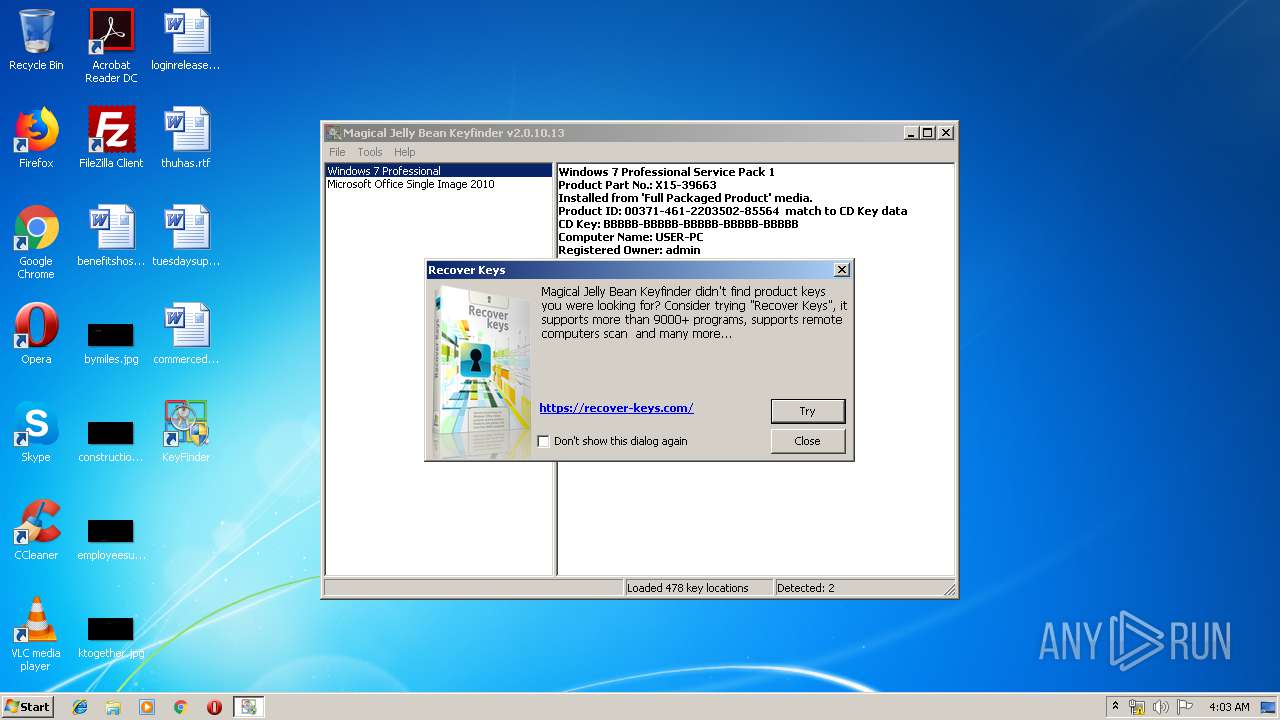The width and height of the screenshot is (1280, 720).
Task: Launch Firefox from the desktop
Action: [x=36, y=138]
